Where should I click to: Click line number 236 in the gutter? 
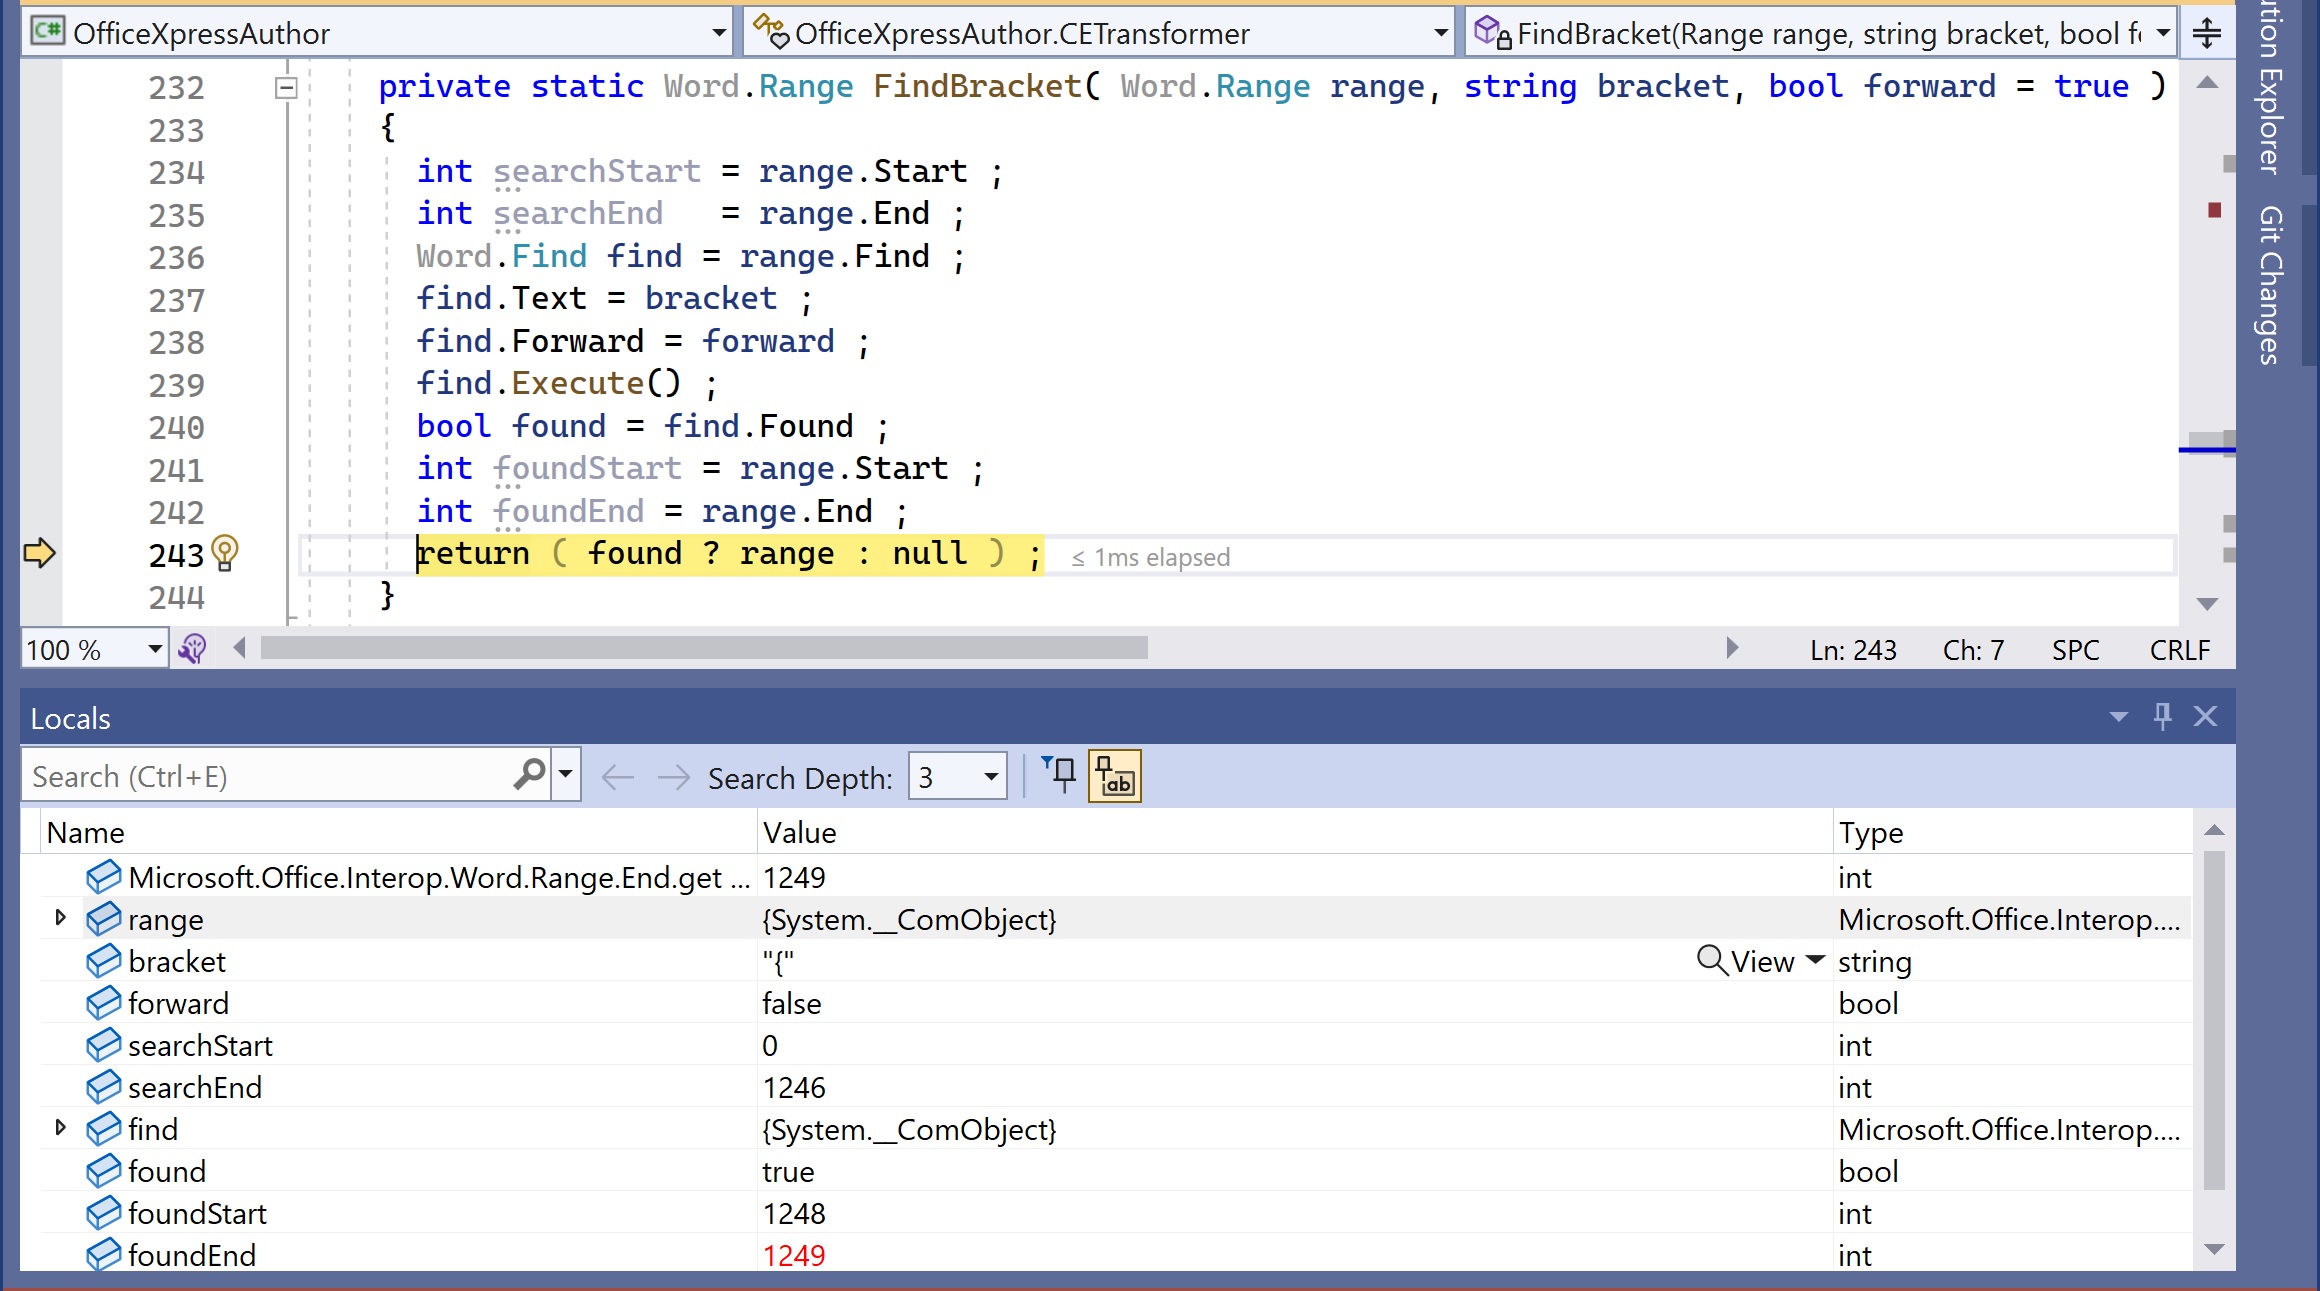tap(176, 257)
